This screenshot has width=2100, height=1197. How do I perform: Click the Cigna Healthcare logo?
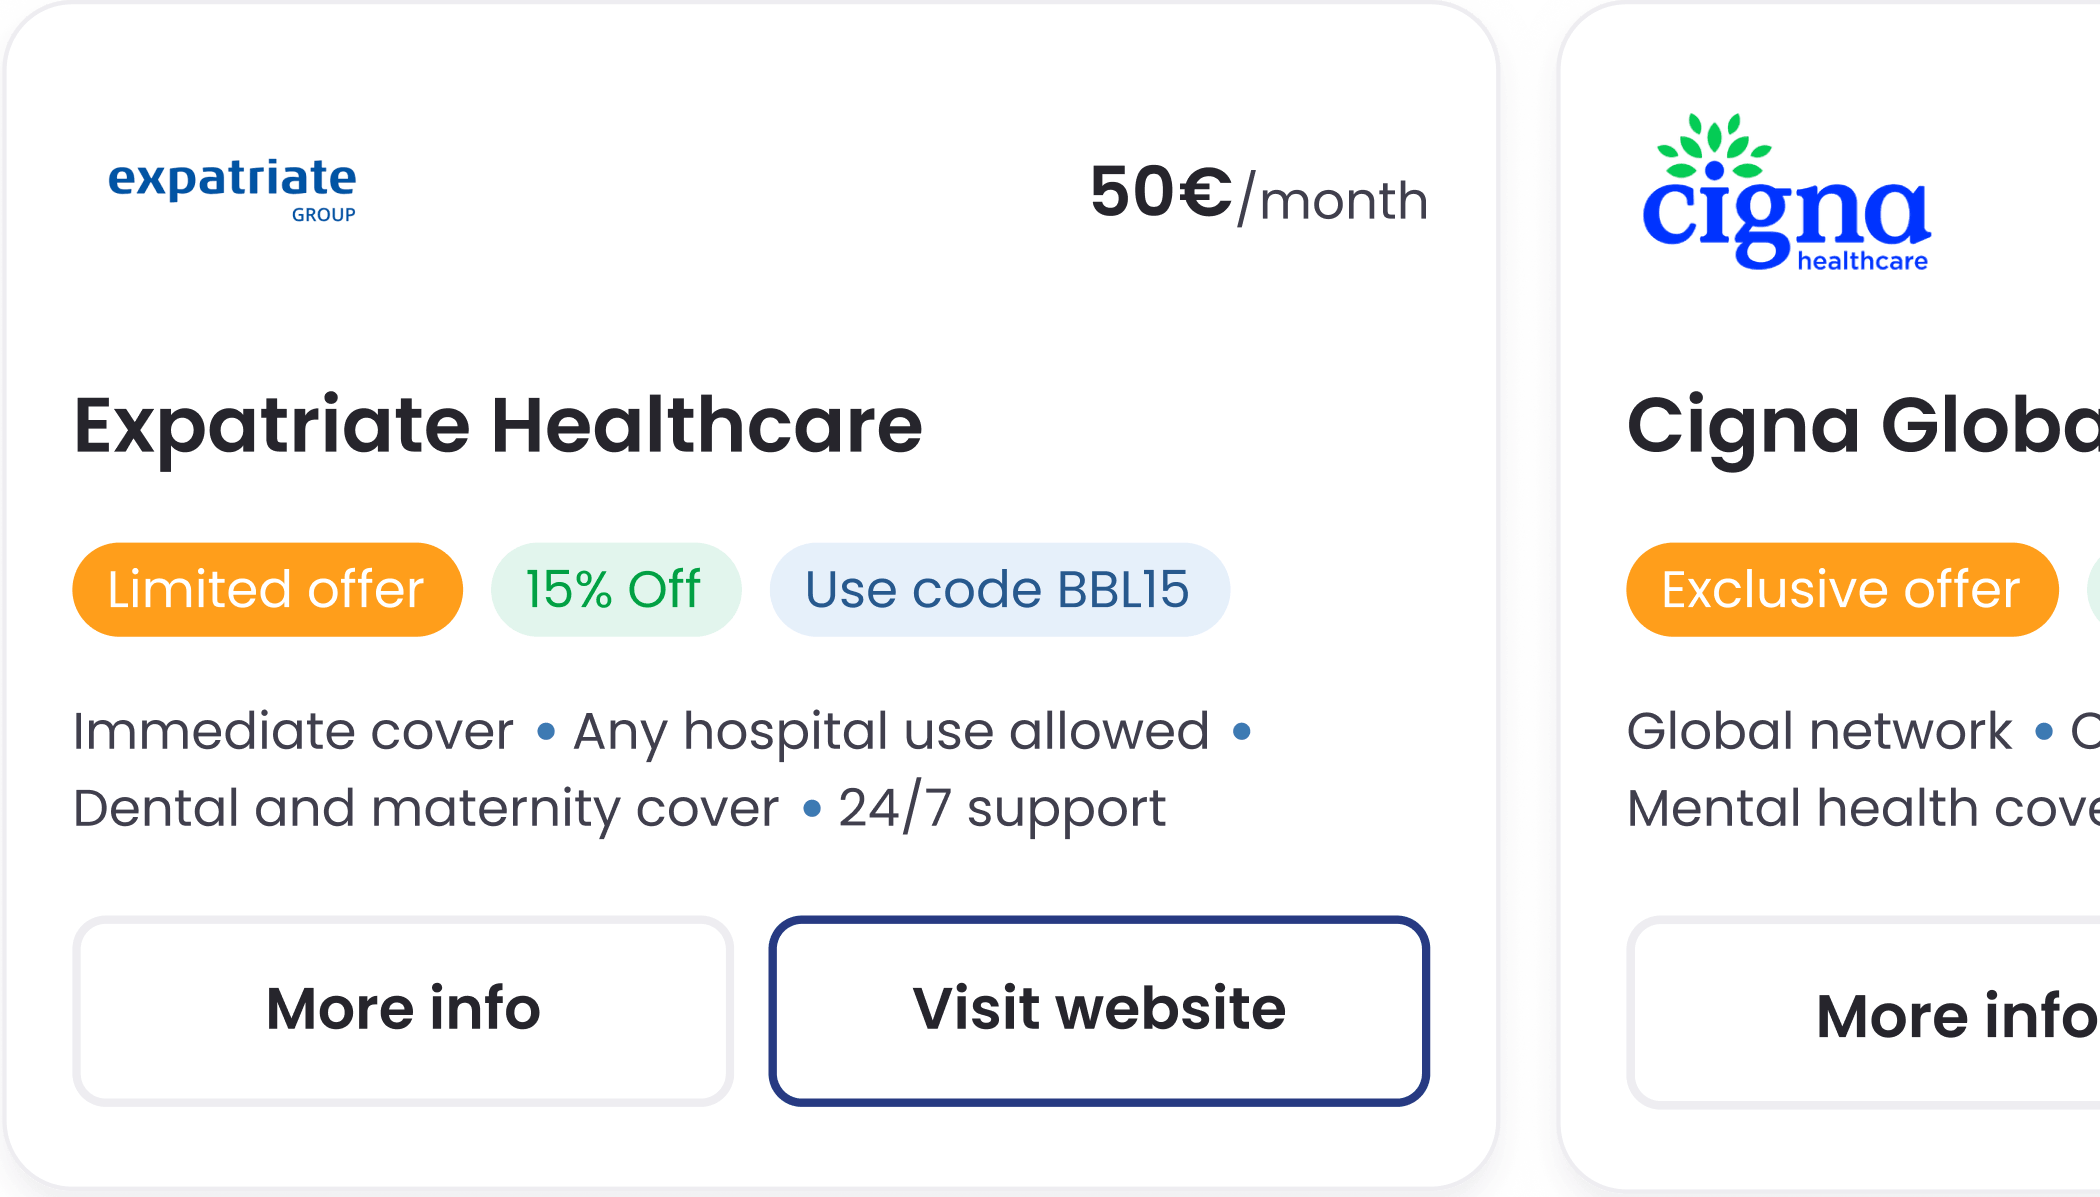[1786, 195]
